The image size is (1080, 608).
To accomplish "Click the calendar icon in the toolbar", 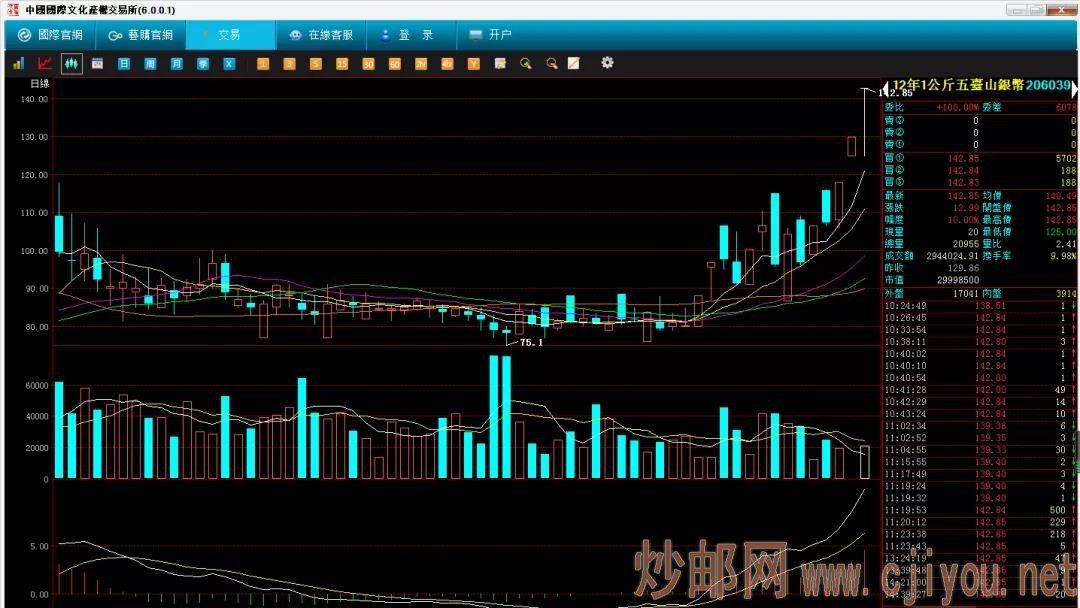I will (x=97, y=63).
